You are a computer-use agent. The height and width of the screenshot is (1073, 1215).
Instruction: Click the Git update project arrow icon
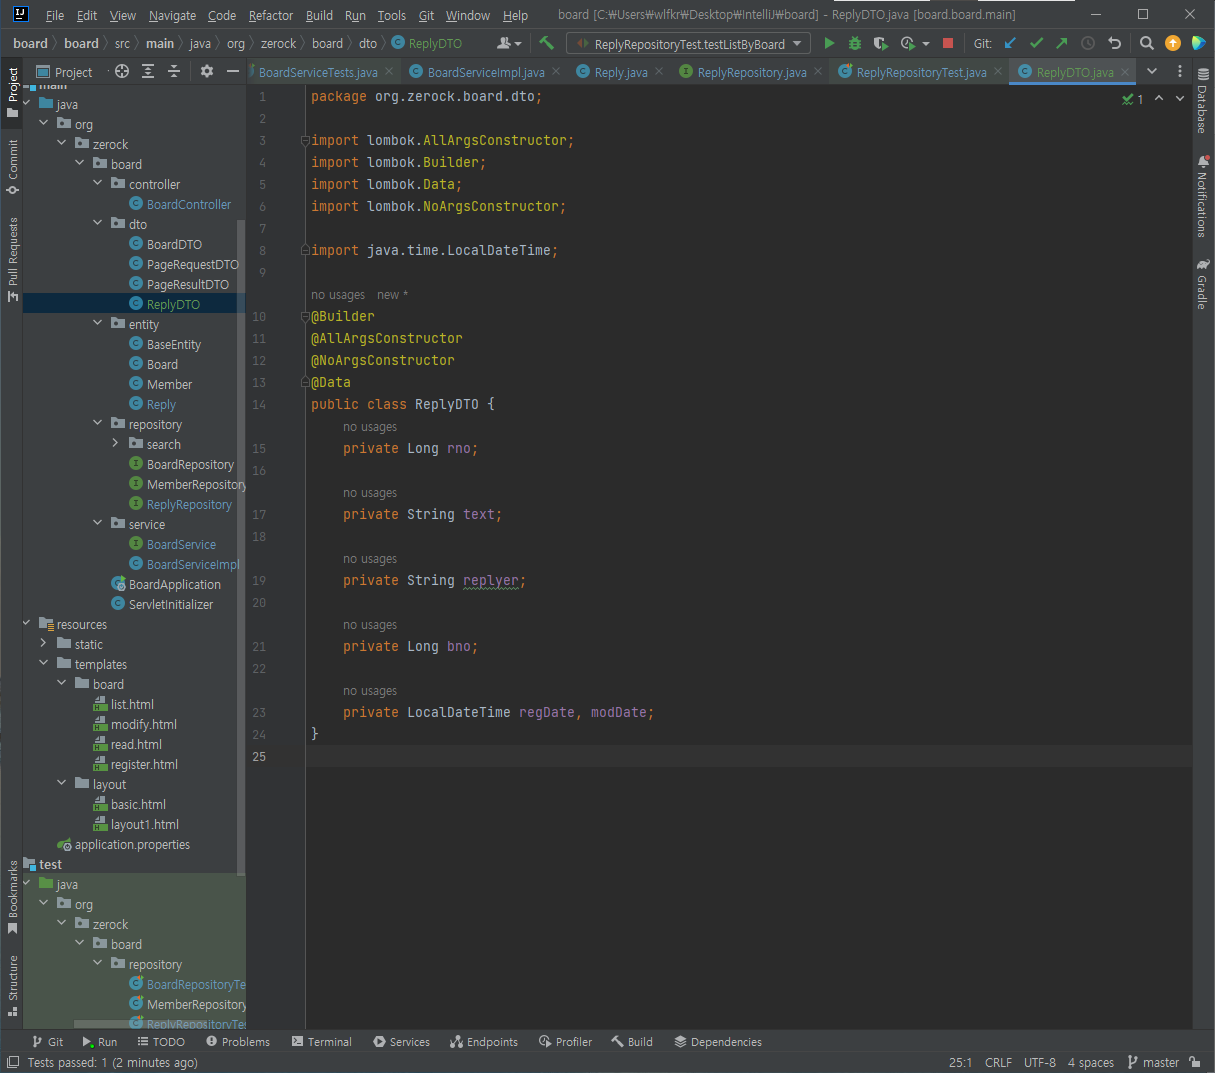point(1010,43)
